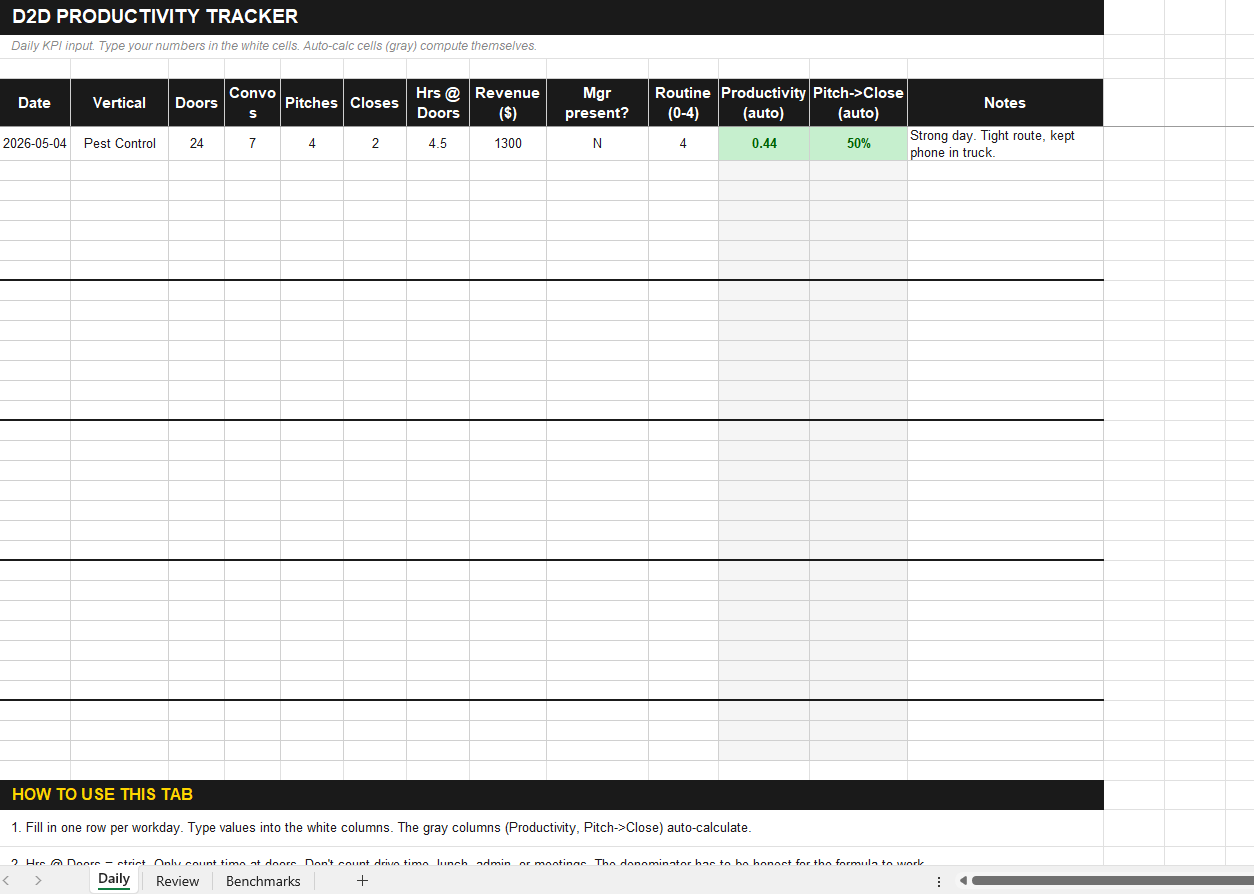Select Productivity value 0.44
The height and width of the screenshot is (894, 1254).
pyautogui.click(x=764, y=143)
